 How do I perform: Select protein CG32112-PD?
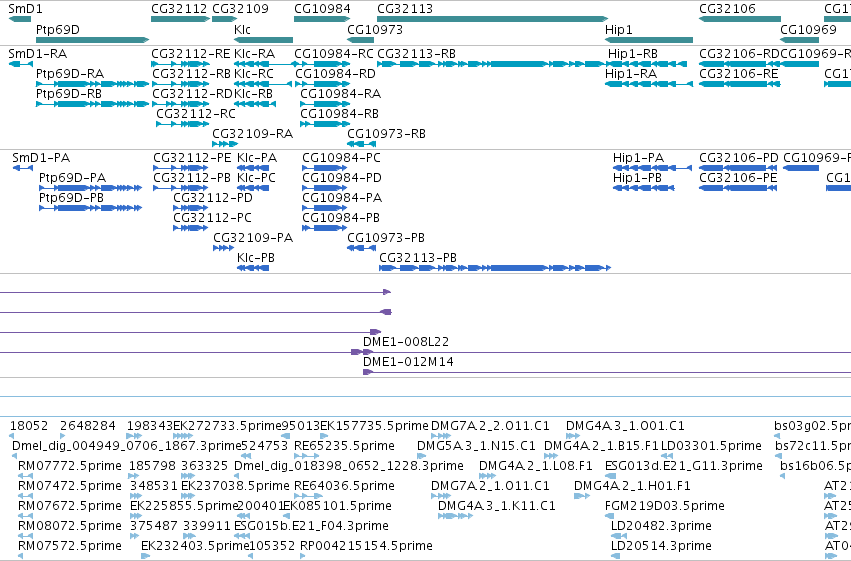(x=213, y=198)
